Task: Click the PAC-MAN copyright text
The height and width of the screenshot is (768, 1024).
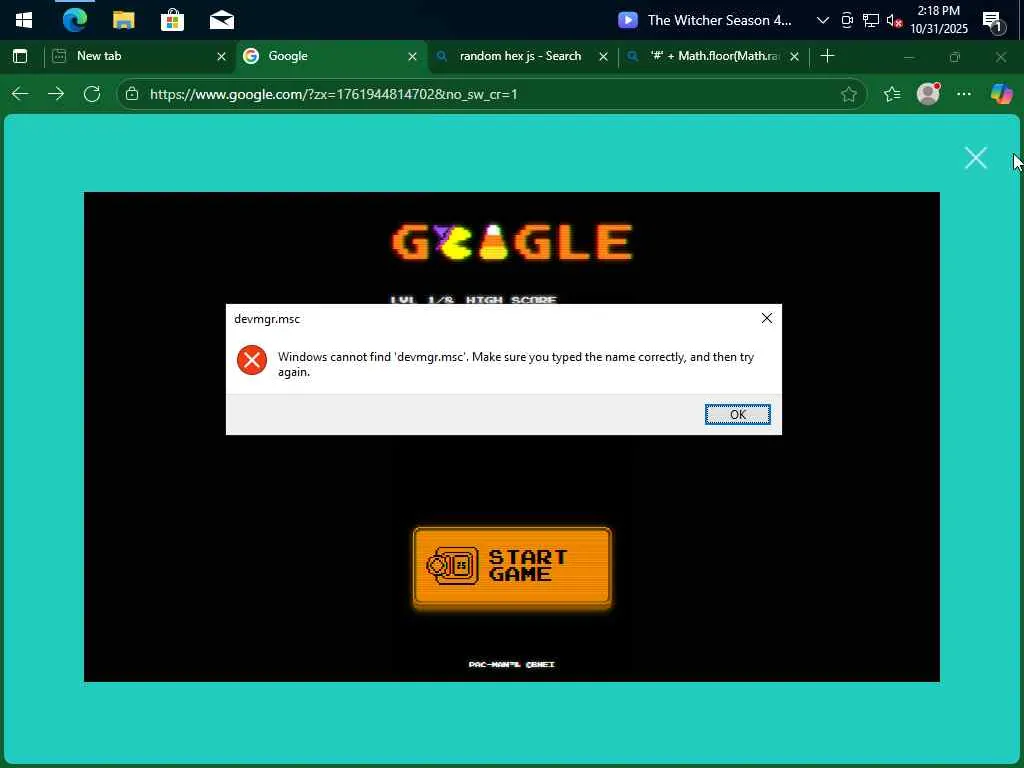Action: [x=511, y=664]
